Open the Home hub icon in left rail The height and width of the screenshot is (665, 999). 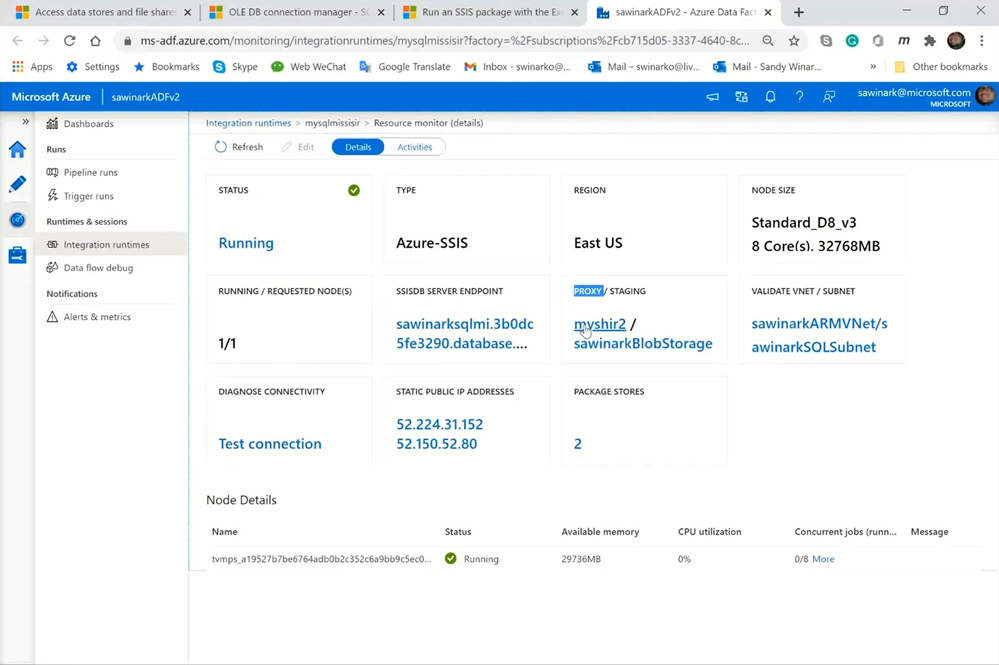coord(17,150)
